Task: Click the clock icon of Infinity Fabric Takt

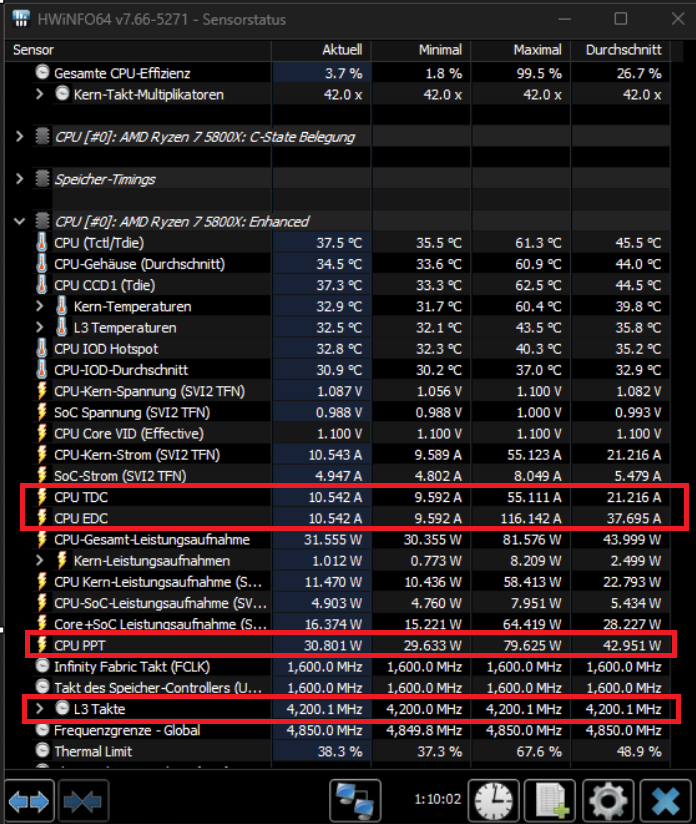Action: tap(43, 666)
